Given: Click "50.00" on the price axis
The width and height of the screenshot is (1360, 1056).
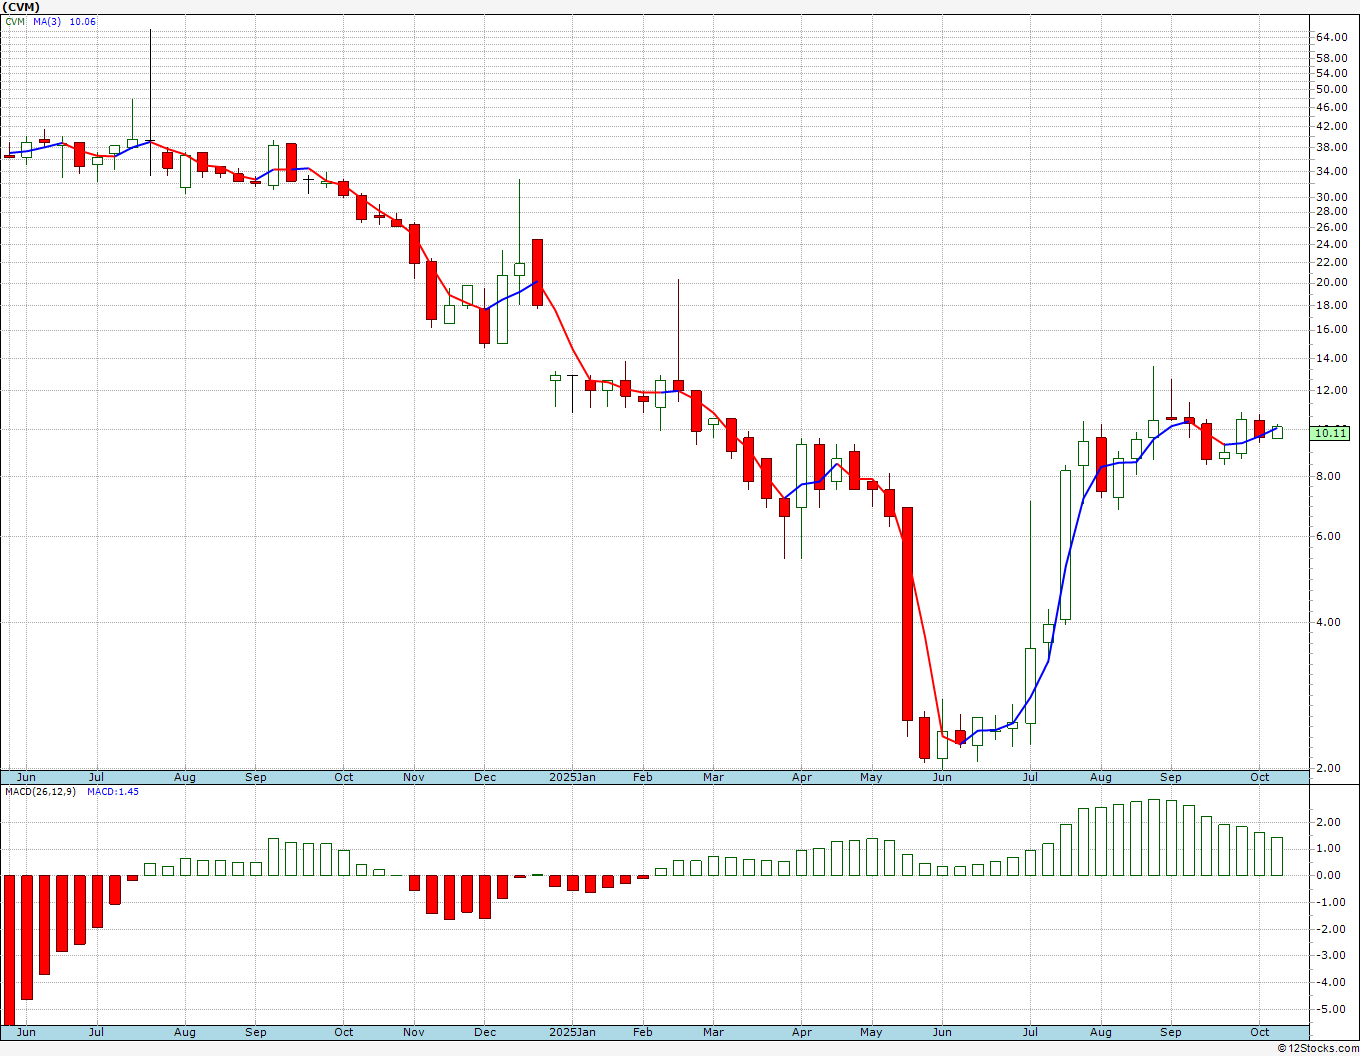Looking at the screenshot, I should (x=1330, y=89).
